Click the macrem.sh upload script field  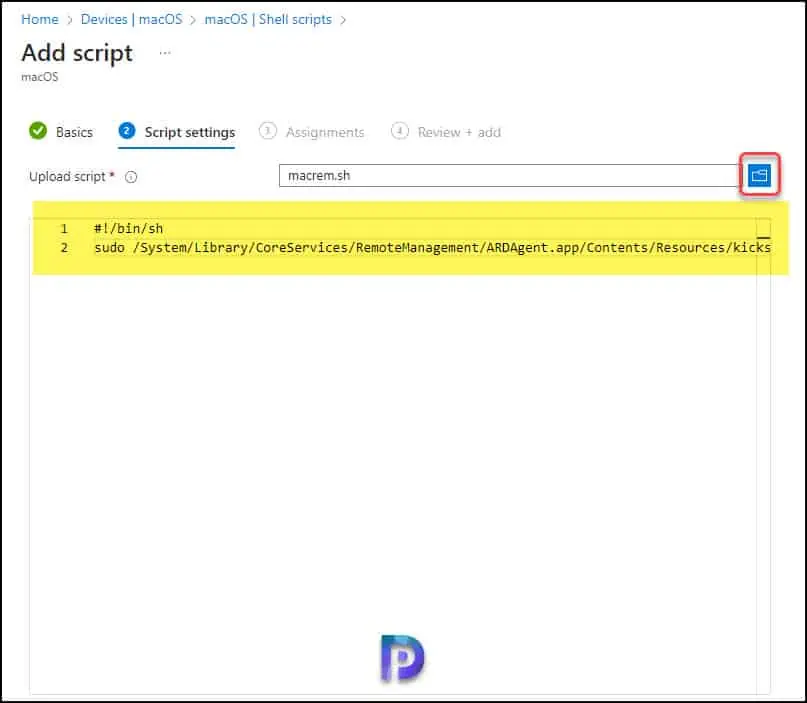509,175
